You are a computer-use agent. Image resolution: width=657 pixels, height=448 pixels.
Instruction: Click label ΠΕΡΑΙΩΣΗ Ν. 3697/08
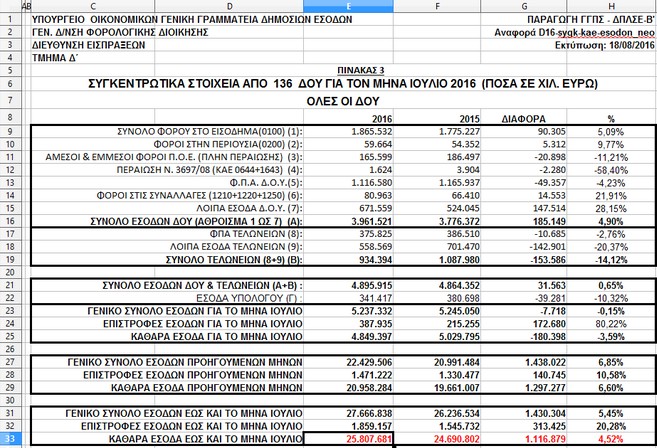pos(210,170)
